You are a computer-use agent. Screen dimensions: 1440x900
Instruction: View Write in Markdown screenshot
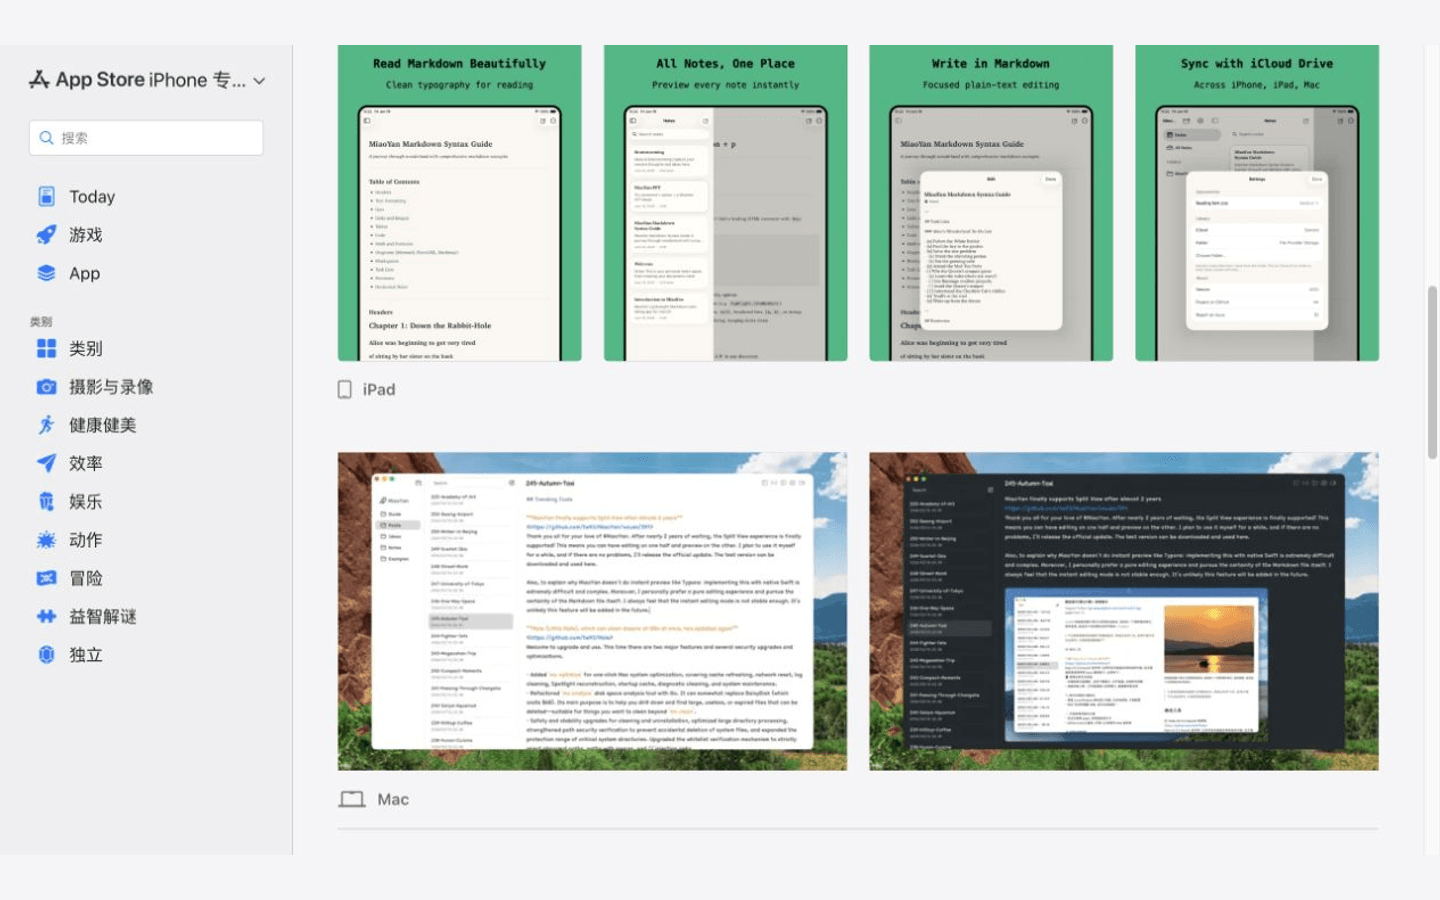[991, 203]
